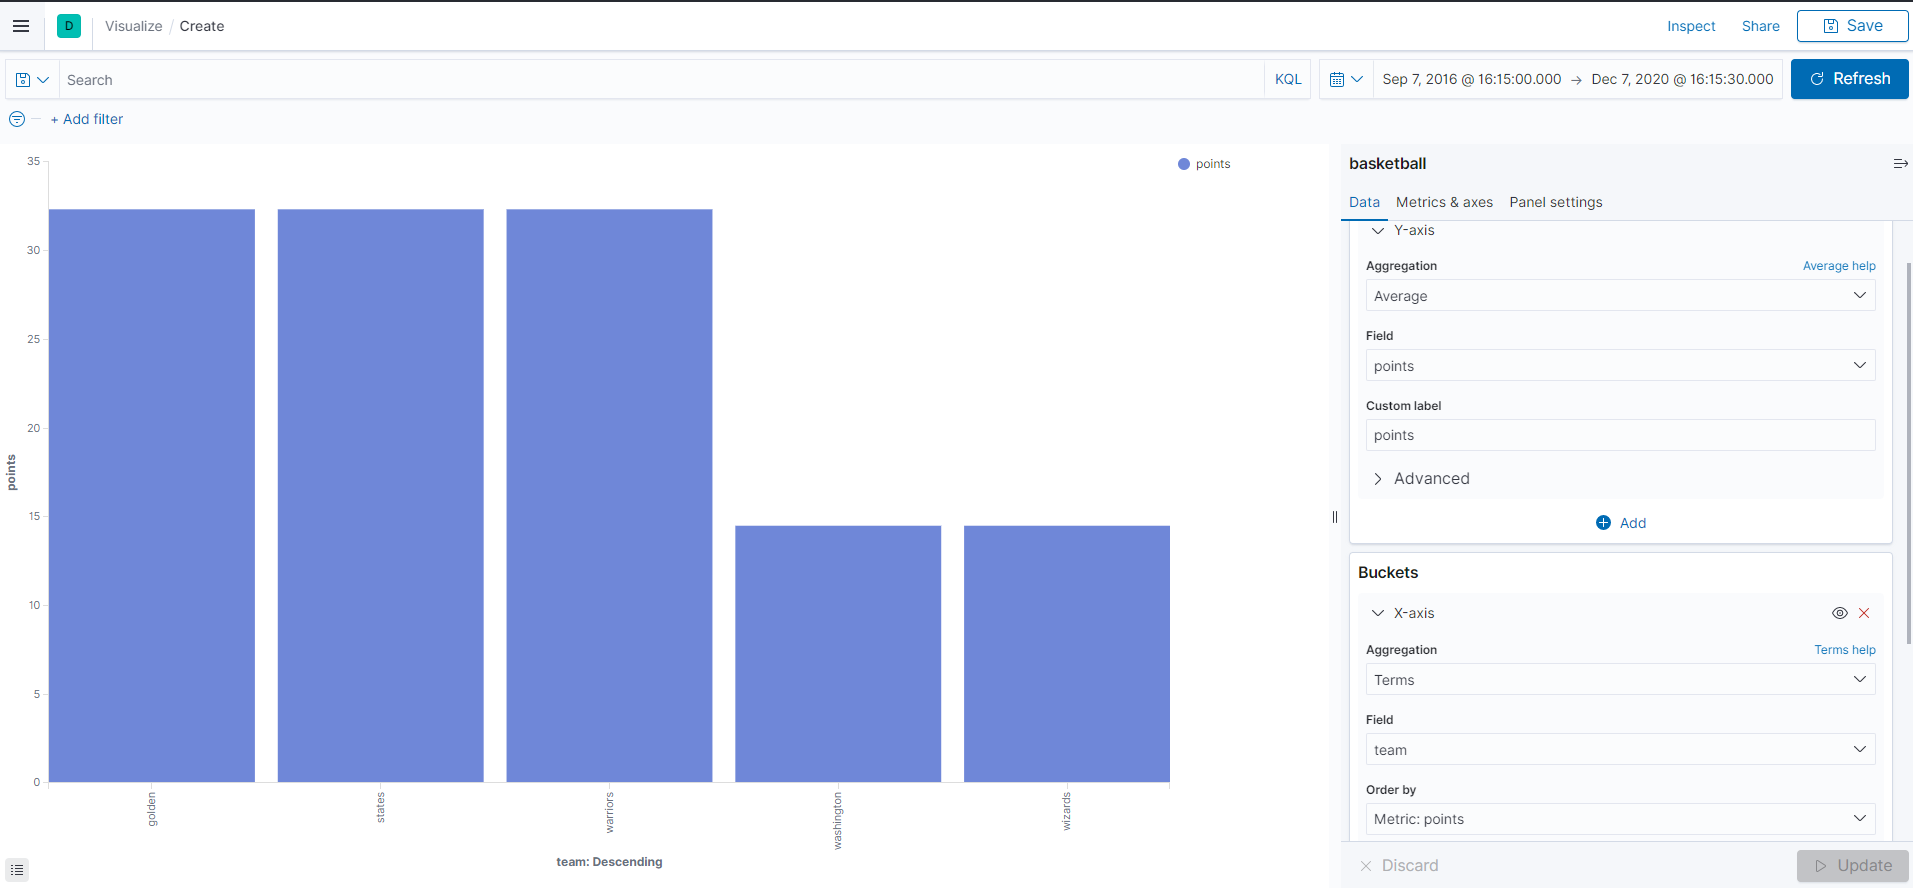This screenshot has width=1913, height=888.
Task: Open the Y-axis points field dropdown
Action: [1620, 366]
